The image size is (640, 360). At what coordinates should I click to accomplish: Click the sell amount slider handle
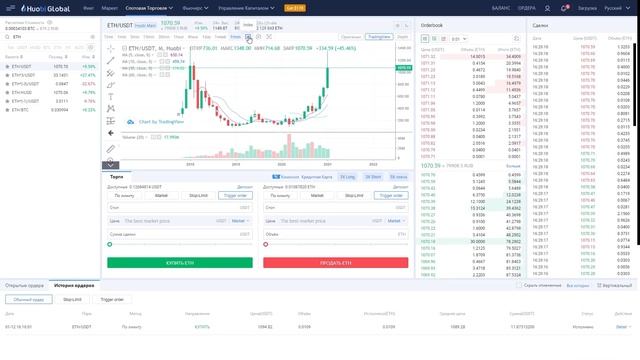pyautogui.click(x=266, y=244)
